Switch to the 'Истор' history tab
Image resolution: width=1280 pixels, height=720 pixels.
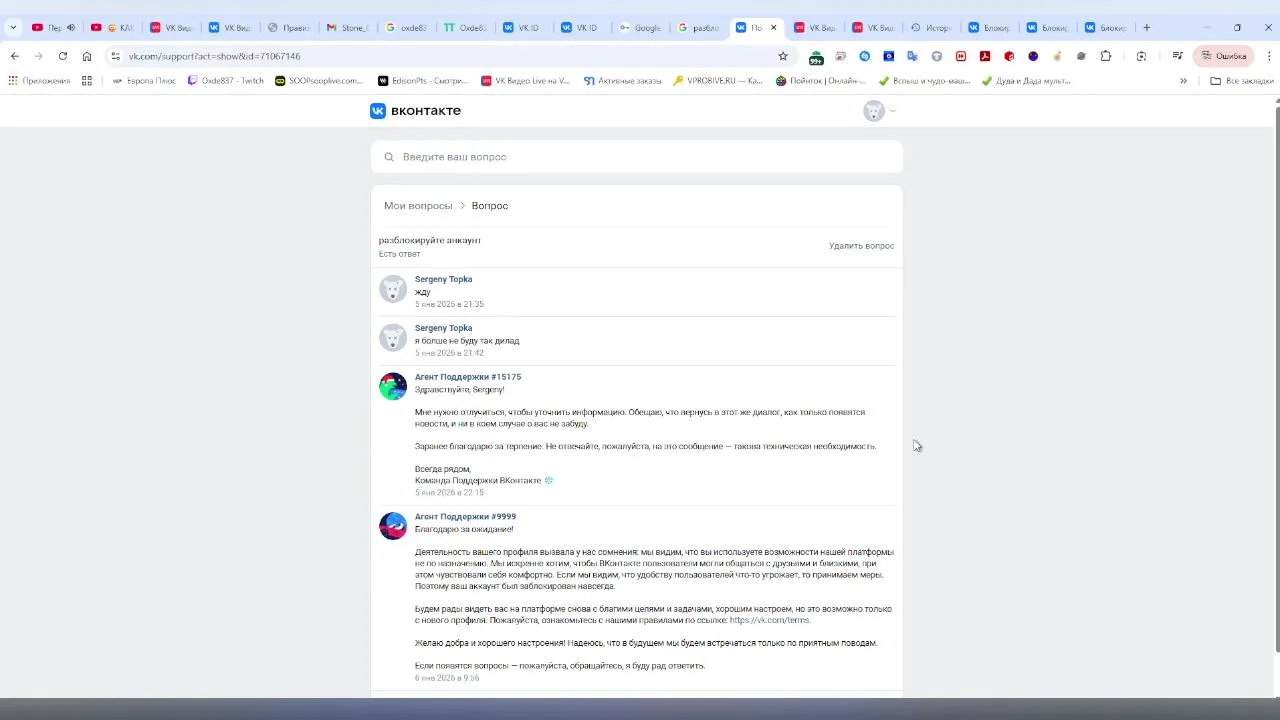(x=931, y=27)
